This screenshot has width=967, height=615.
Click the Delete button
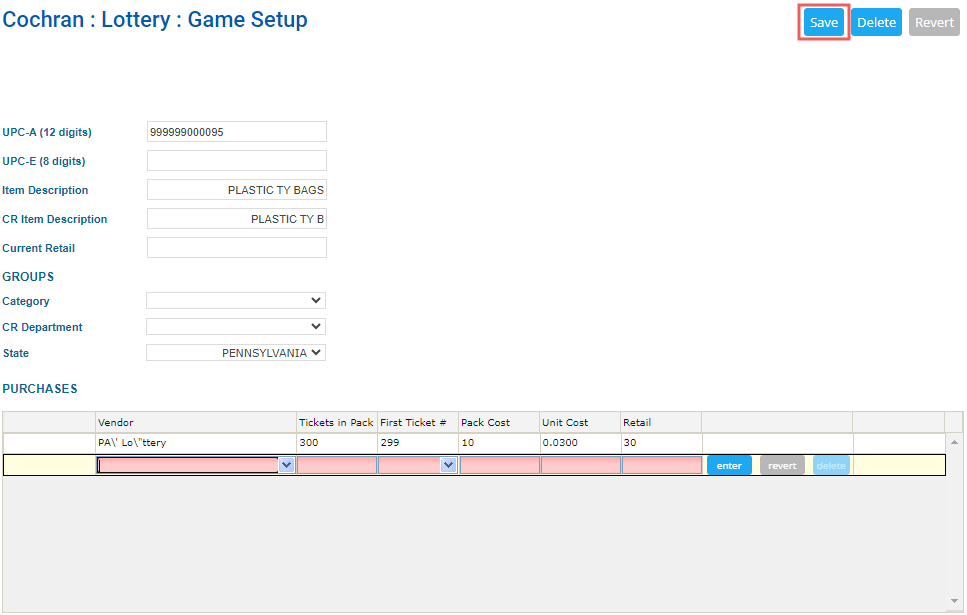coord(876,21)
